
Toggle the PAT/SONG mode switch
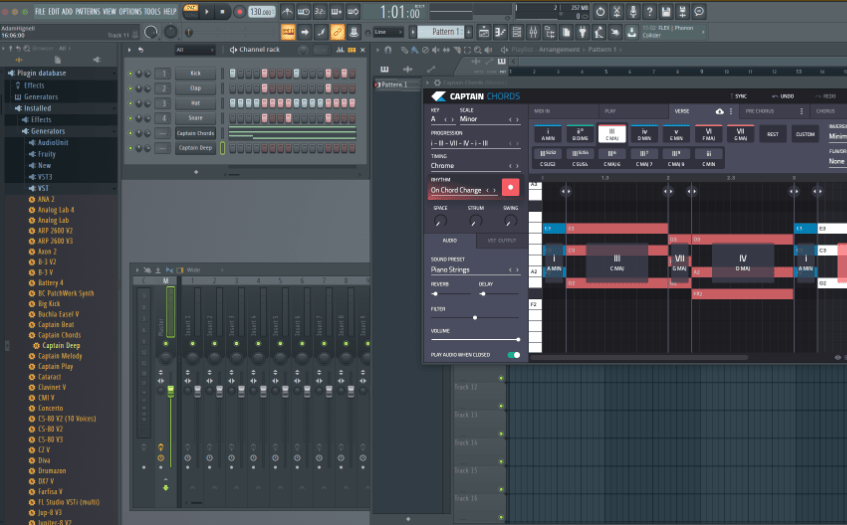coord(190,11)
